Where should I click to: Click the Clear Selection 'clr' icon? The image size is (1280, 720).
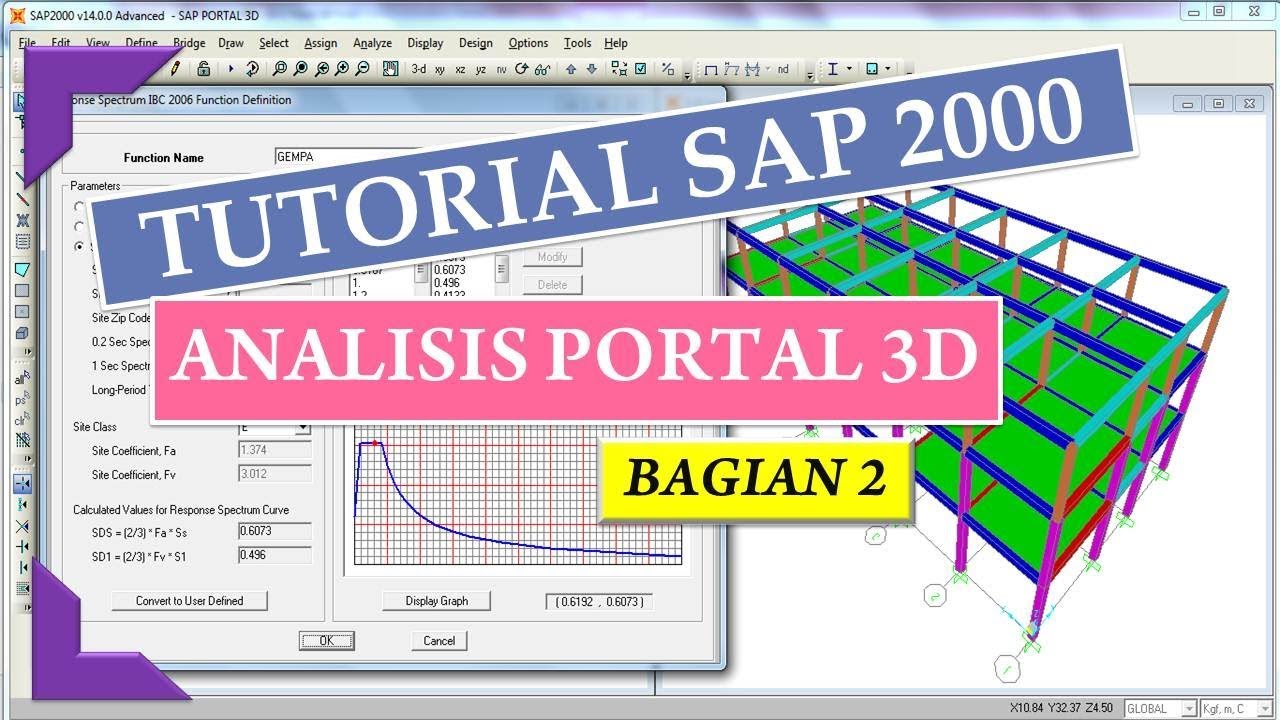[22, 421]
